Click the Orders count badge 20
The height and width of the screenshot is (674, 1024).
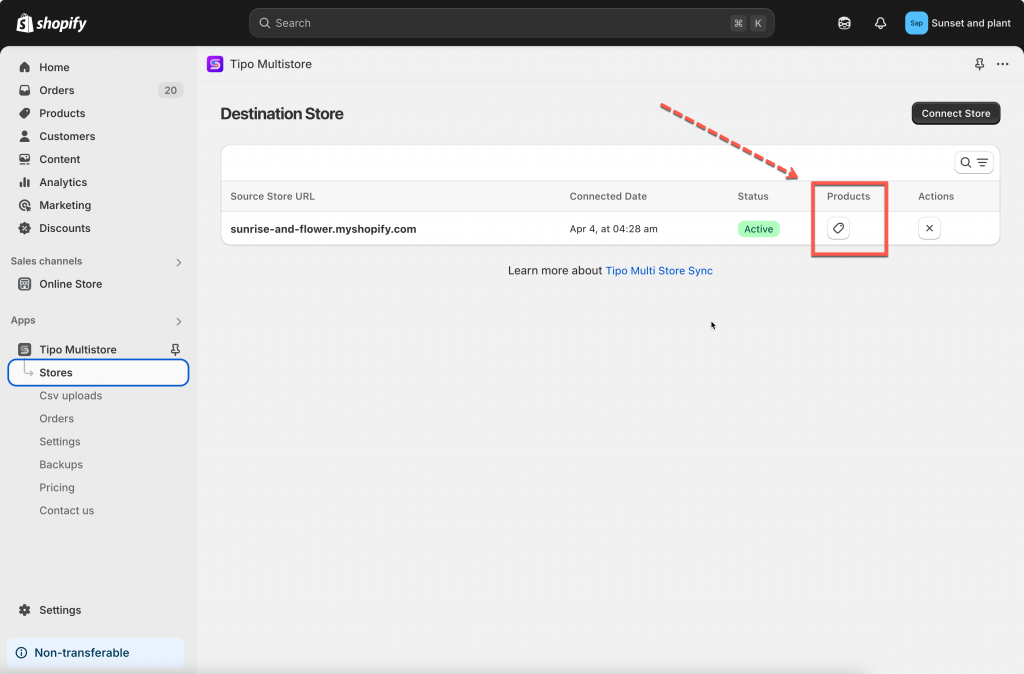click(170, 90)
